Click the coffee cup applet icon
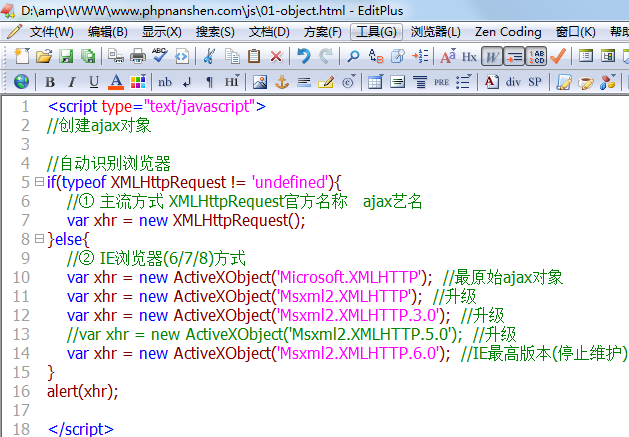Viewport: 629px width, 437px height. point(586,83)
